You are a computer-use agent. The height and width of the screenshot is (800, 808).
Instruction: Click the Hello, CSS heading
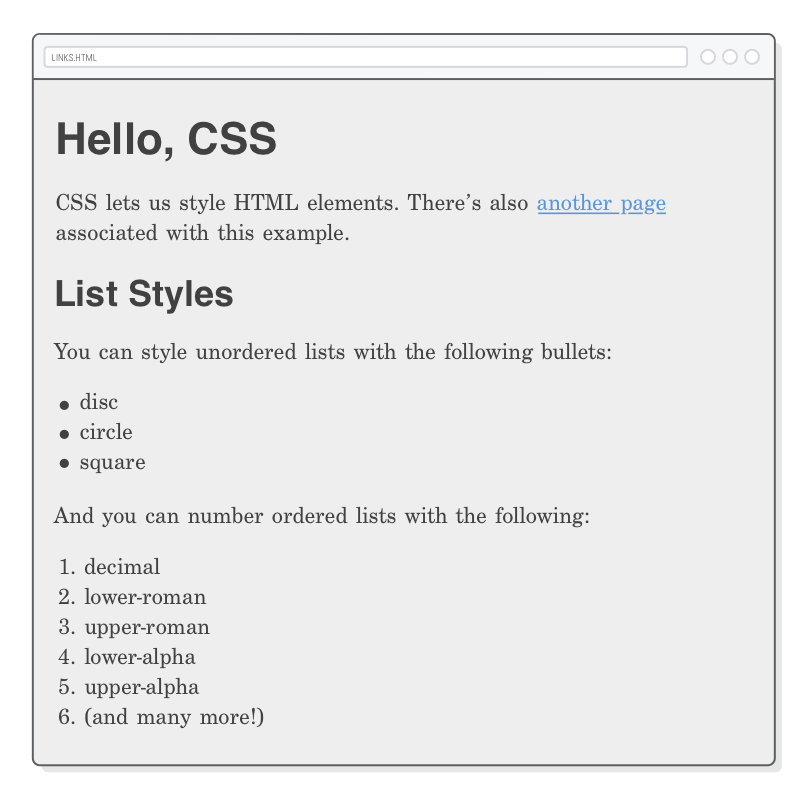[167, 140]
